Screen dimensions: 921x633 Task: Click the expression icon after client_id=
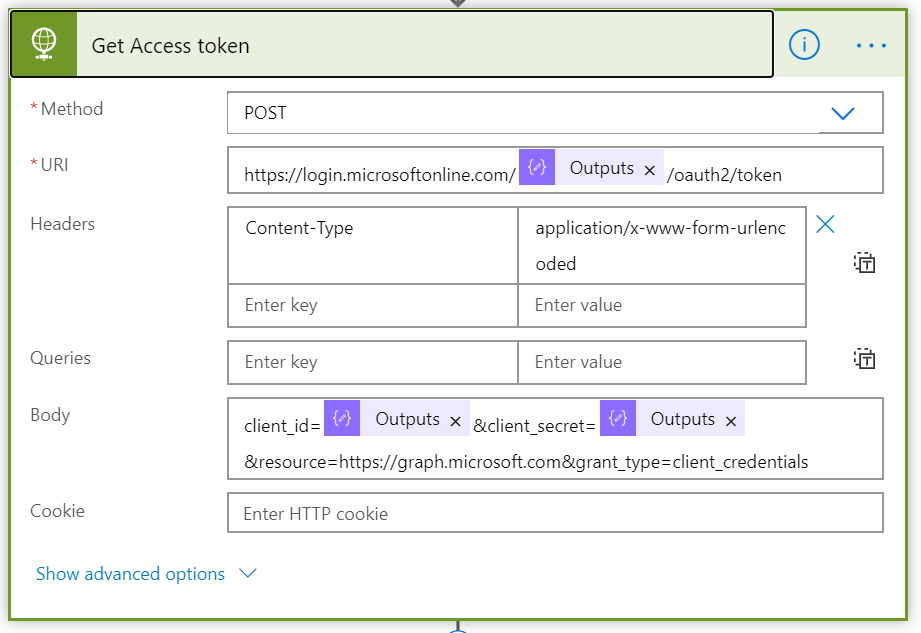[342, 418]
